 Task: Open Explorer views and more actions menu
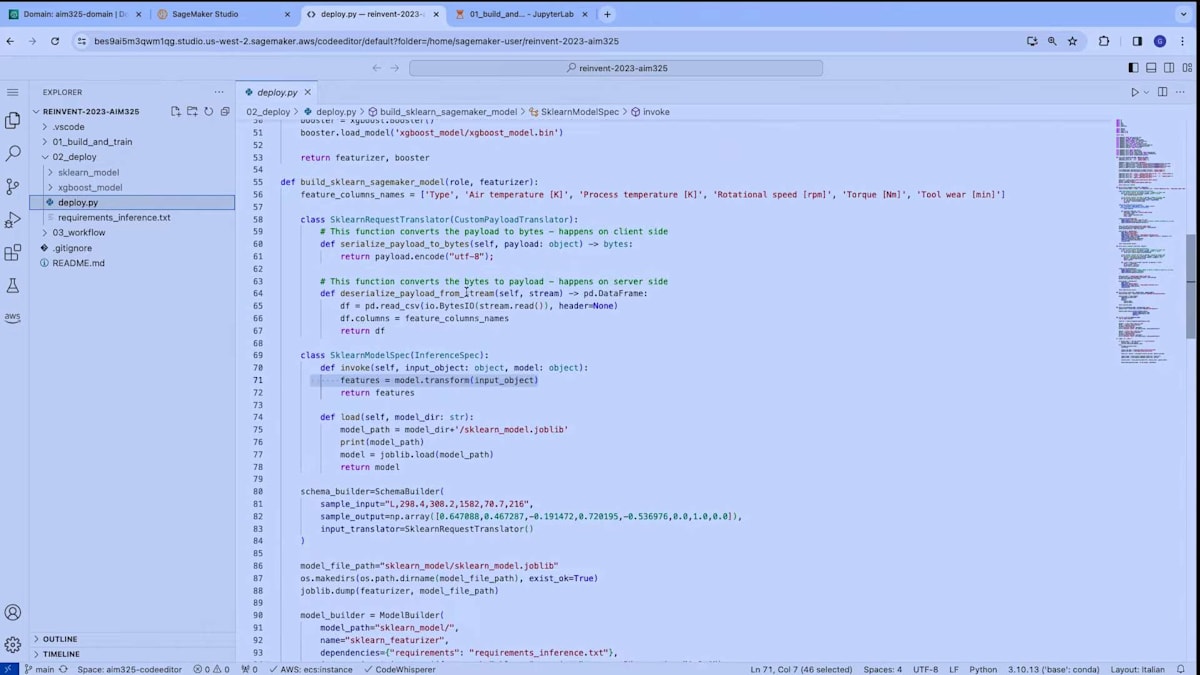pos(219,92)
